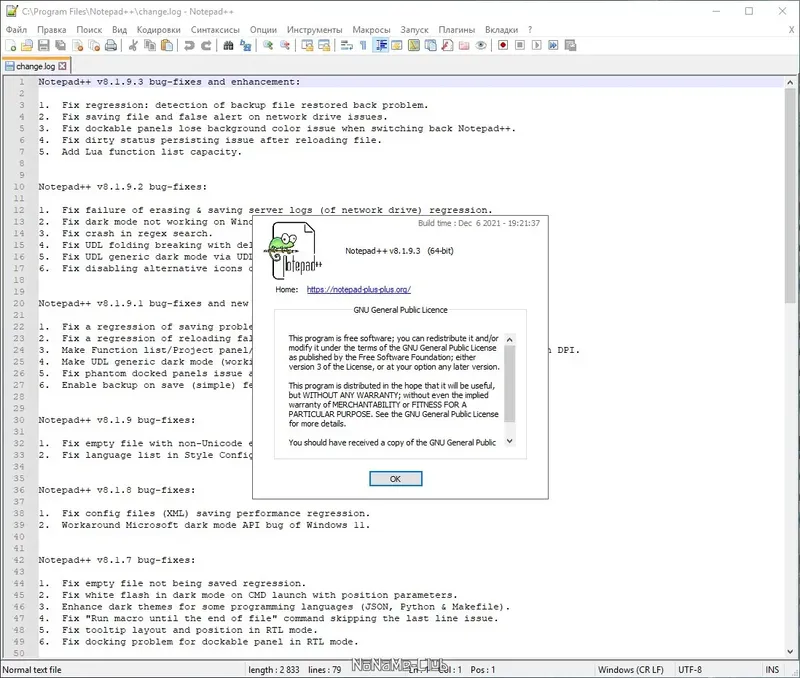Undo the last action via toolbar
Viewport: 800px width, 678px height.
189,46
